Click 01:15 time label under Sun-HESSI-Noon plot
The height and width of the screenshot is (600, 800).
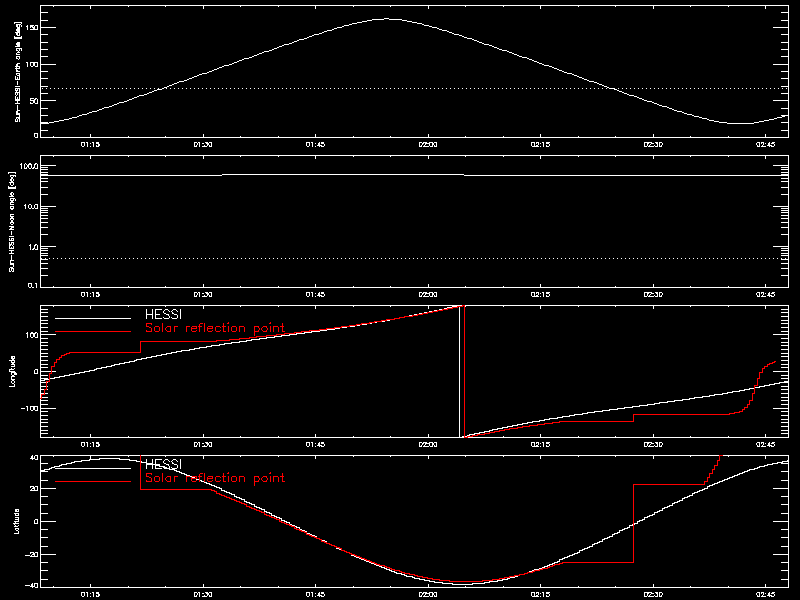90,294
